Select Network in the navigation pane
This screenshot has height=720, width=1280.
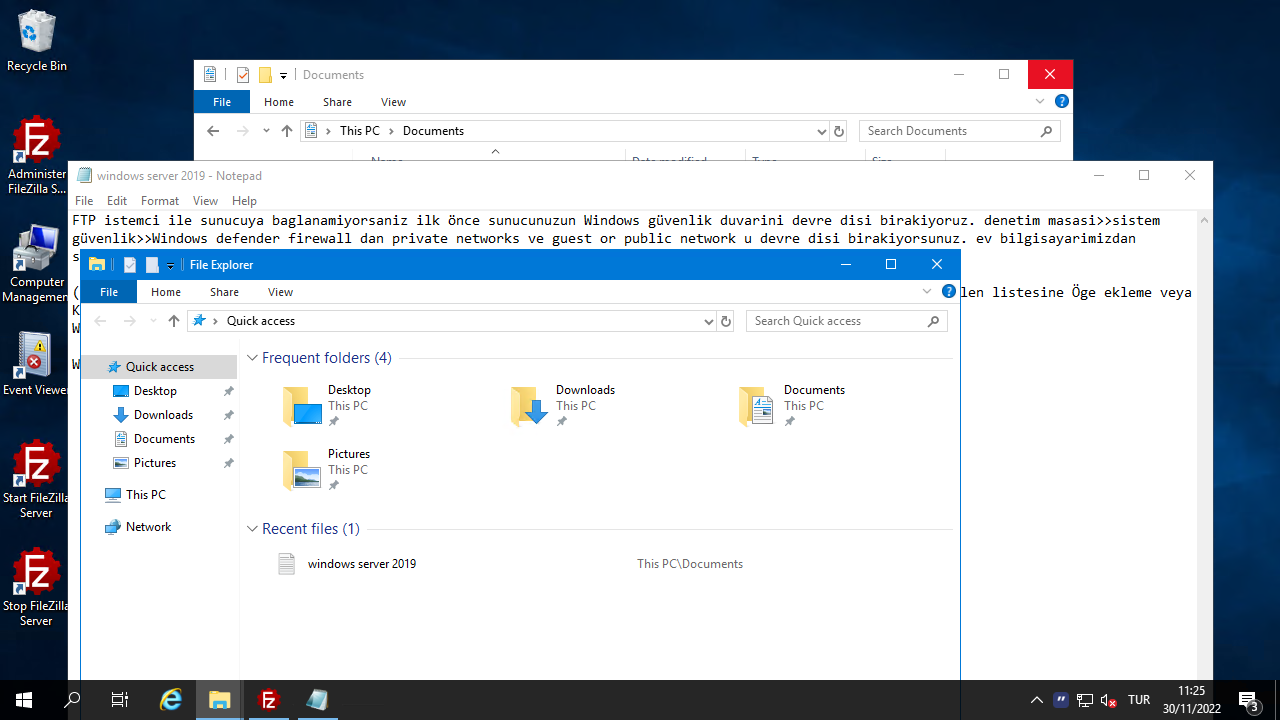click(148, 527)
